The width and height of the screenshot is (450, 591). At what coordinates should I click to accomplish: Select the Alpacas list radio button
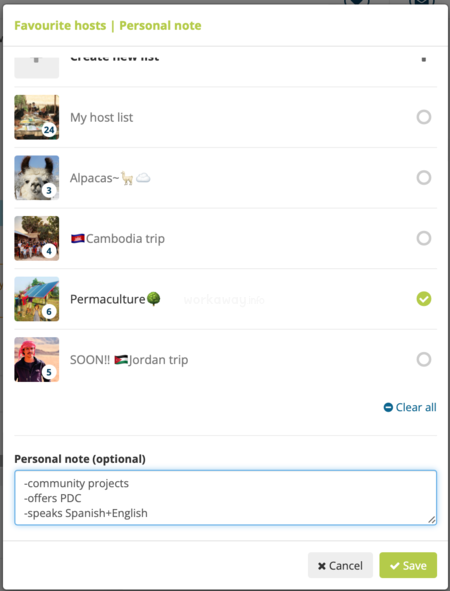point(424,178)
